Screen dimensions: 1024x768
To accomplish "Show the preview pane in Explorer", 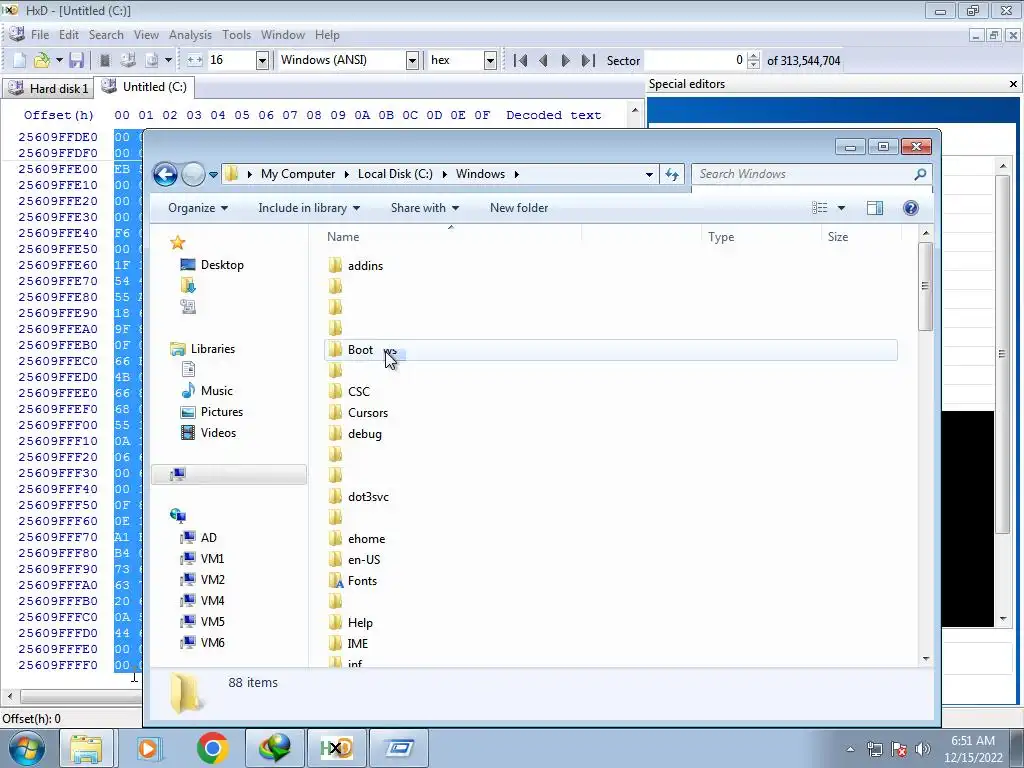I will point(874,208).
